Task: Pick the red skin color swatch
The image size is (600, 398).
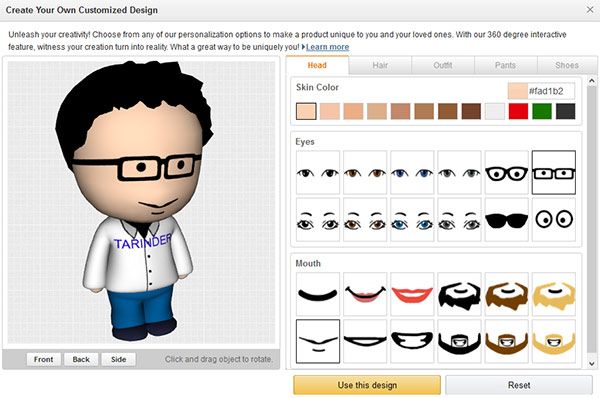Action: (518, 111)
